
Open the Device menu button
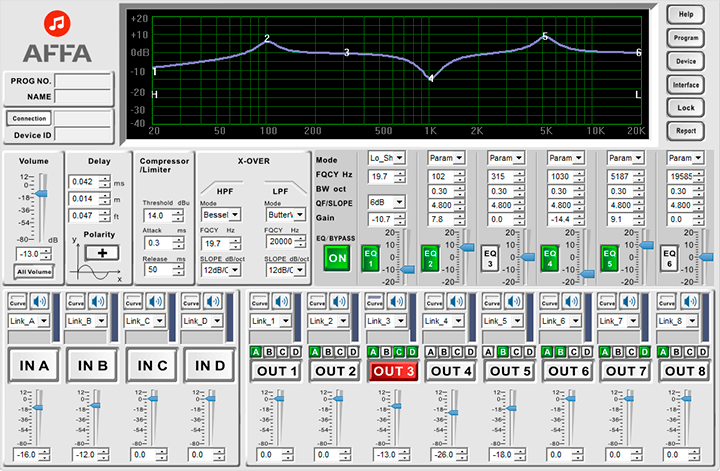pyautogui.click(x=686, y=61)
